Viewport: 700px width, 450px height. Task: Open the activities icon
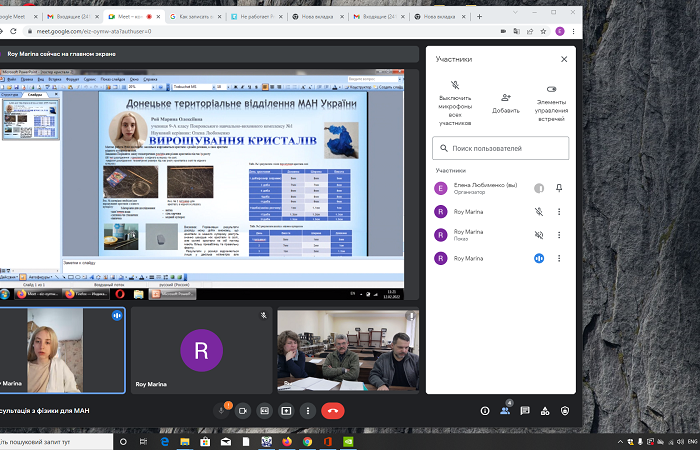[x=546, y=410]
